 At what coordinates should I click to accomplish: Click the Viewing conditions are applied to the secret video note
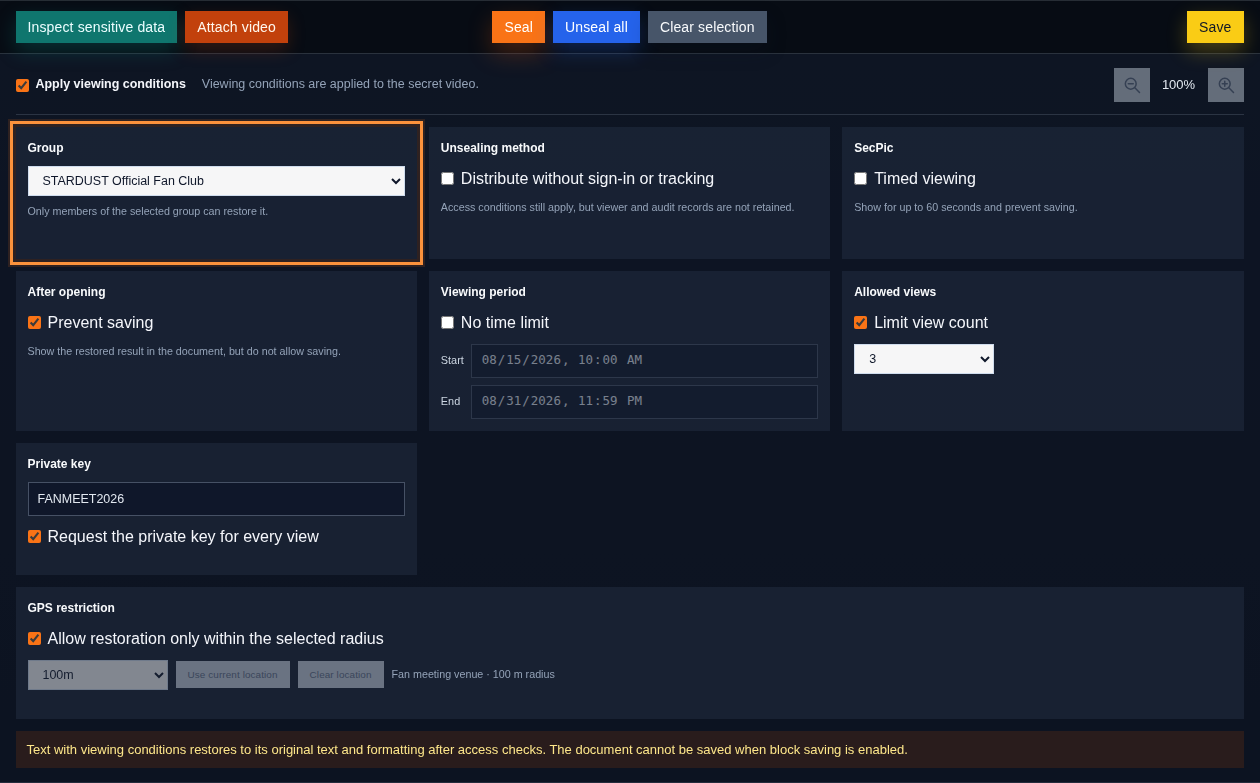340,84
